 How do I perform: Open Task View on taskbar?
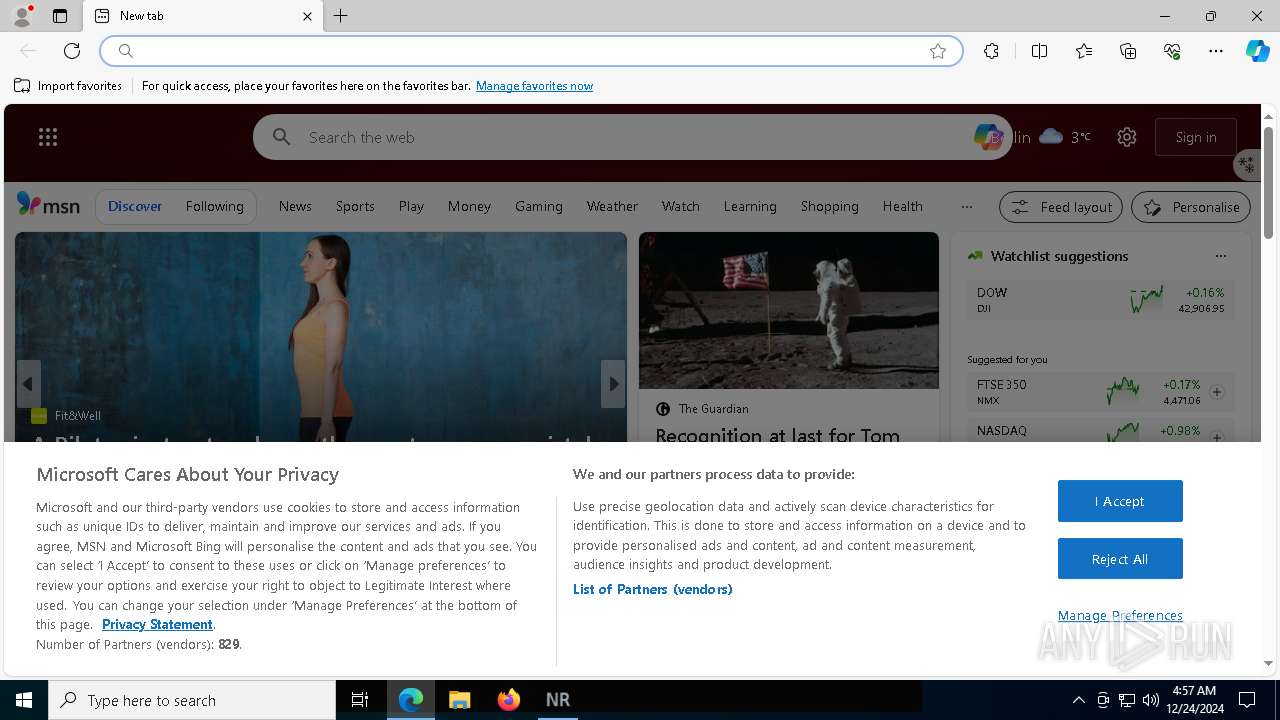click(360, 700)
